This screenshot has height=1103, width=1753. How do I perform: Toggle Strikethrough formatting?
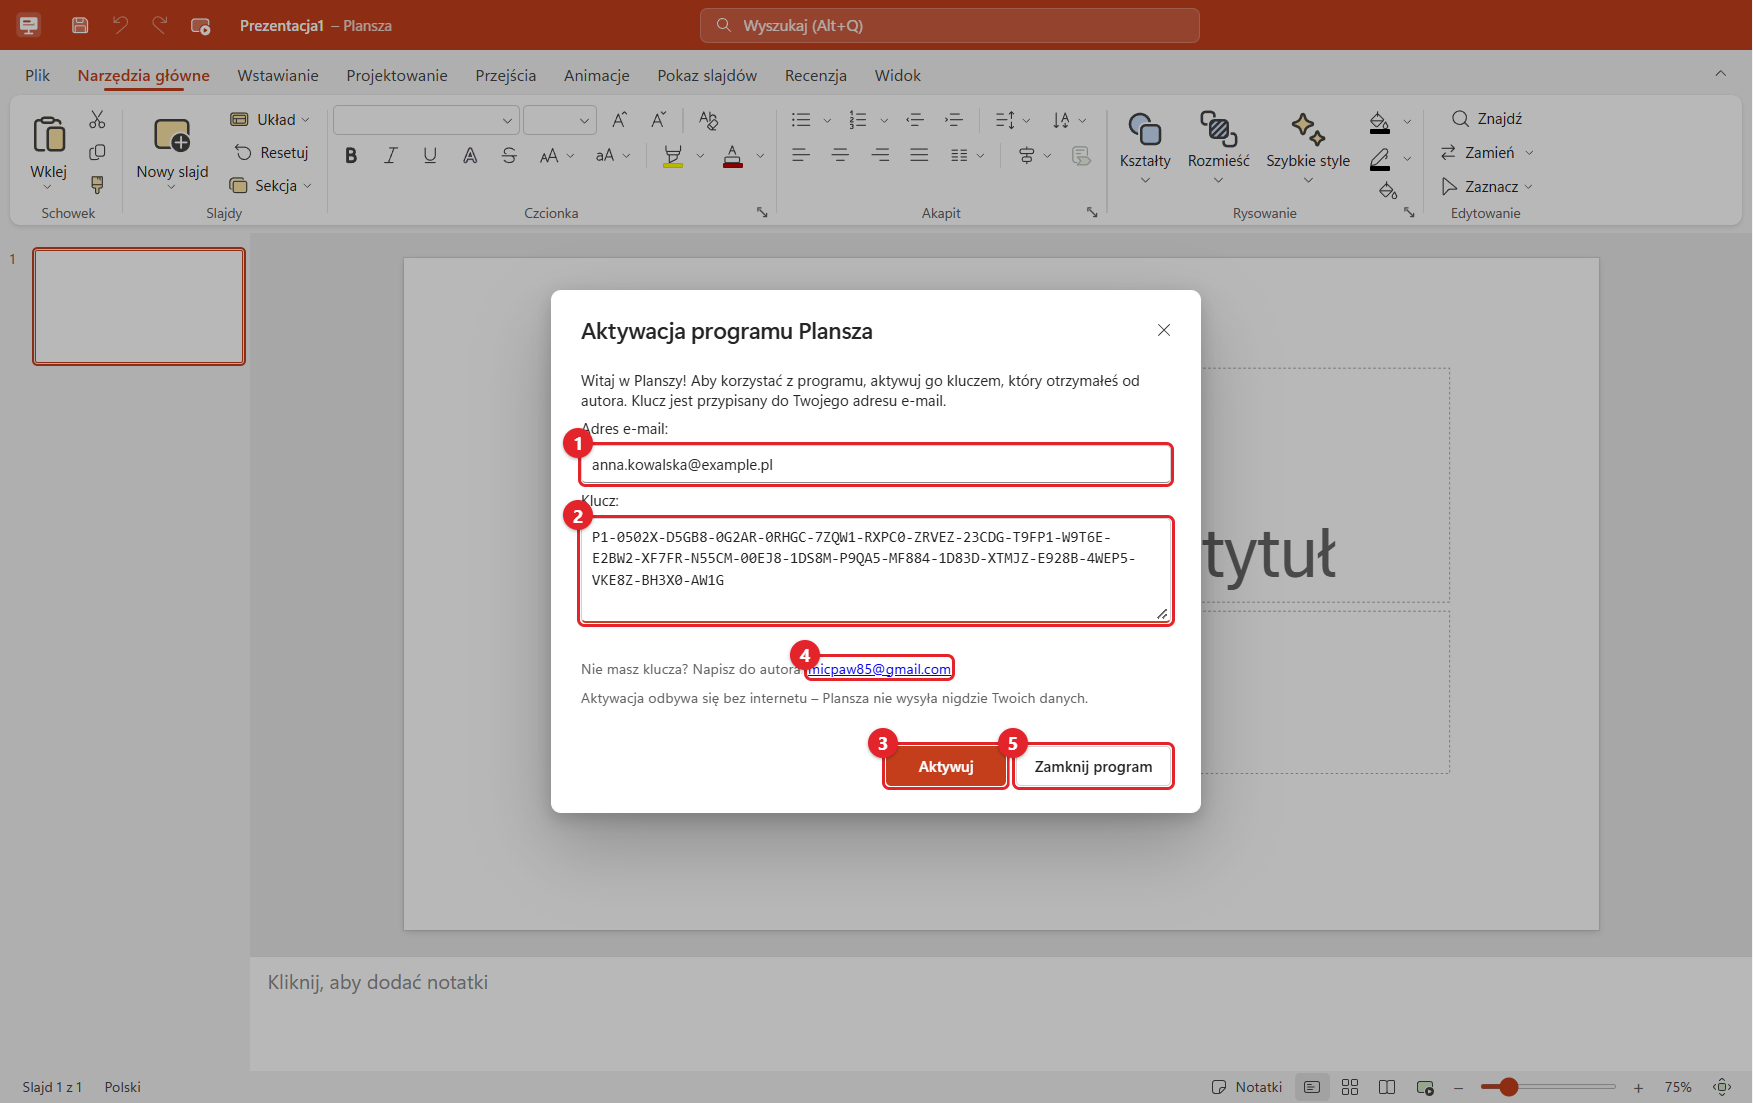pos(509,155)
